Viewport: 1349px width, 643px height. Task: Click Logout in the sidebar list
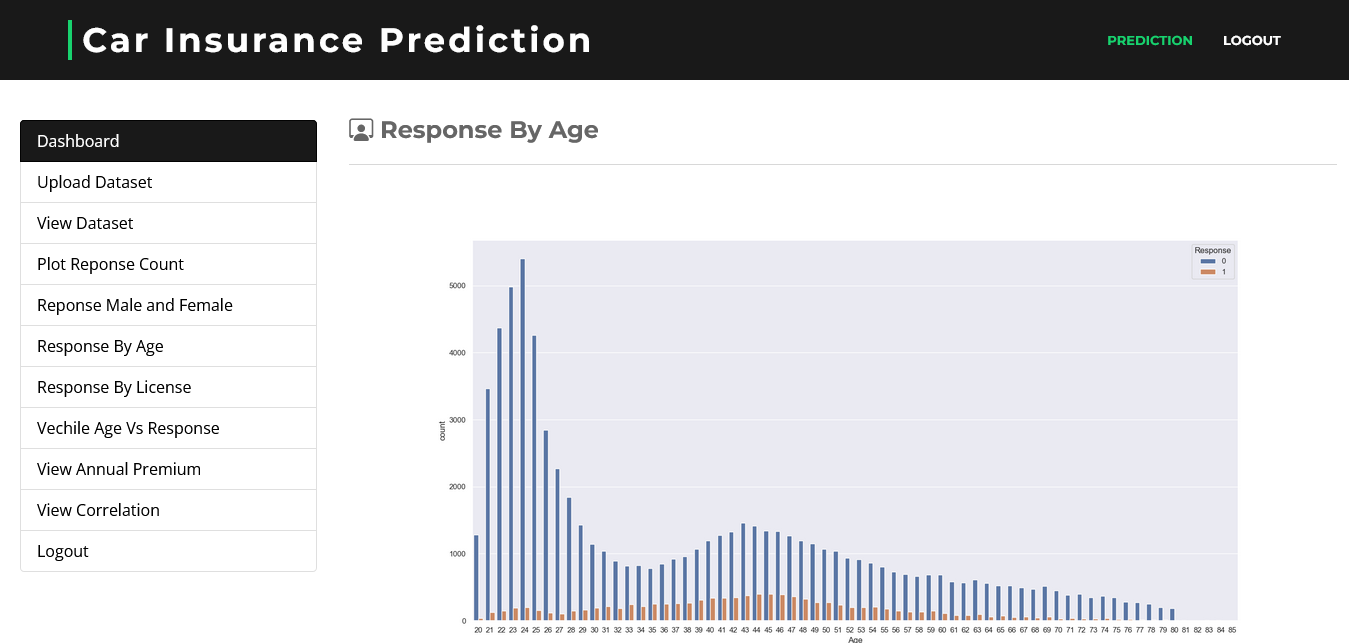coord(168,551)
